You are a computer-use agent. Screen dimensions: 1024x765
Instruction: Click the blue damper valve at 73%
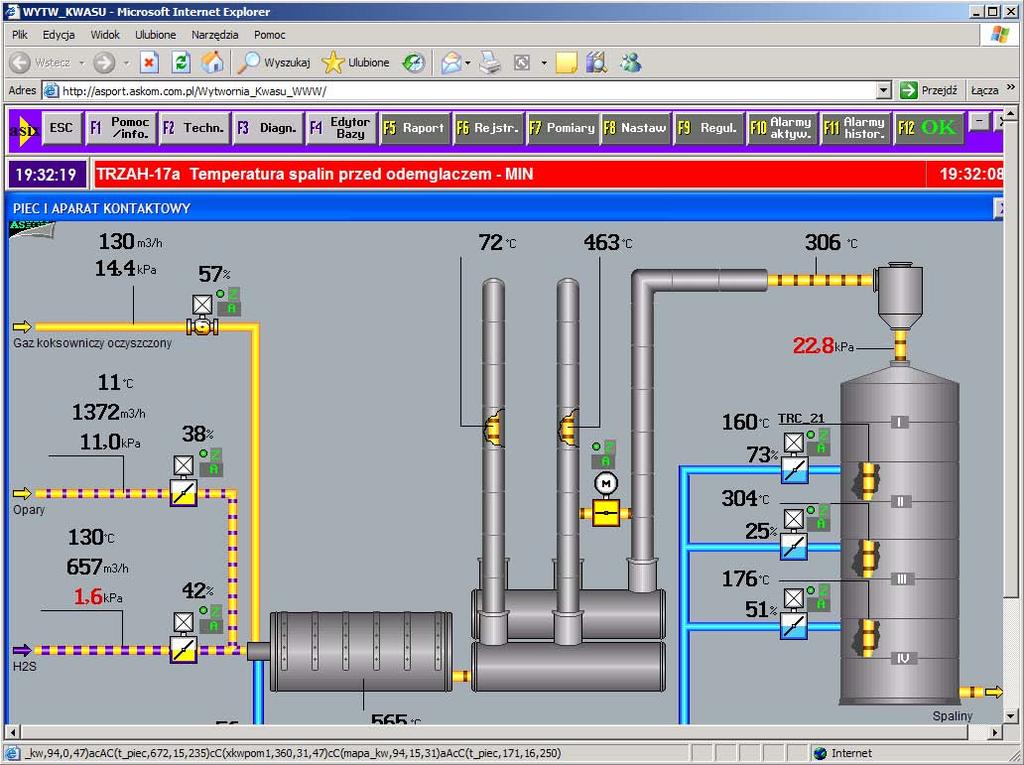(794, 470)
